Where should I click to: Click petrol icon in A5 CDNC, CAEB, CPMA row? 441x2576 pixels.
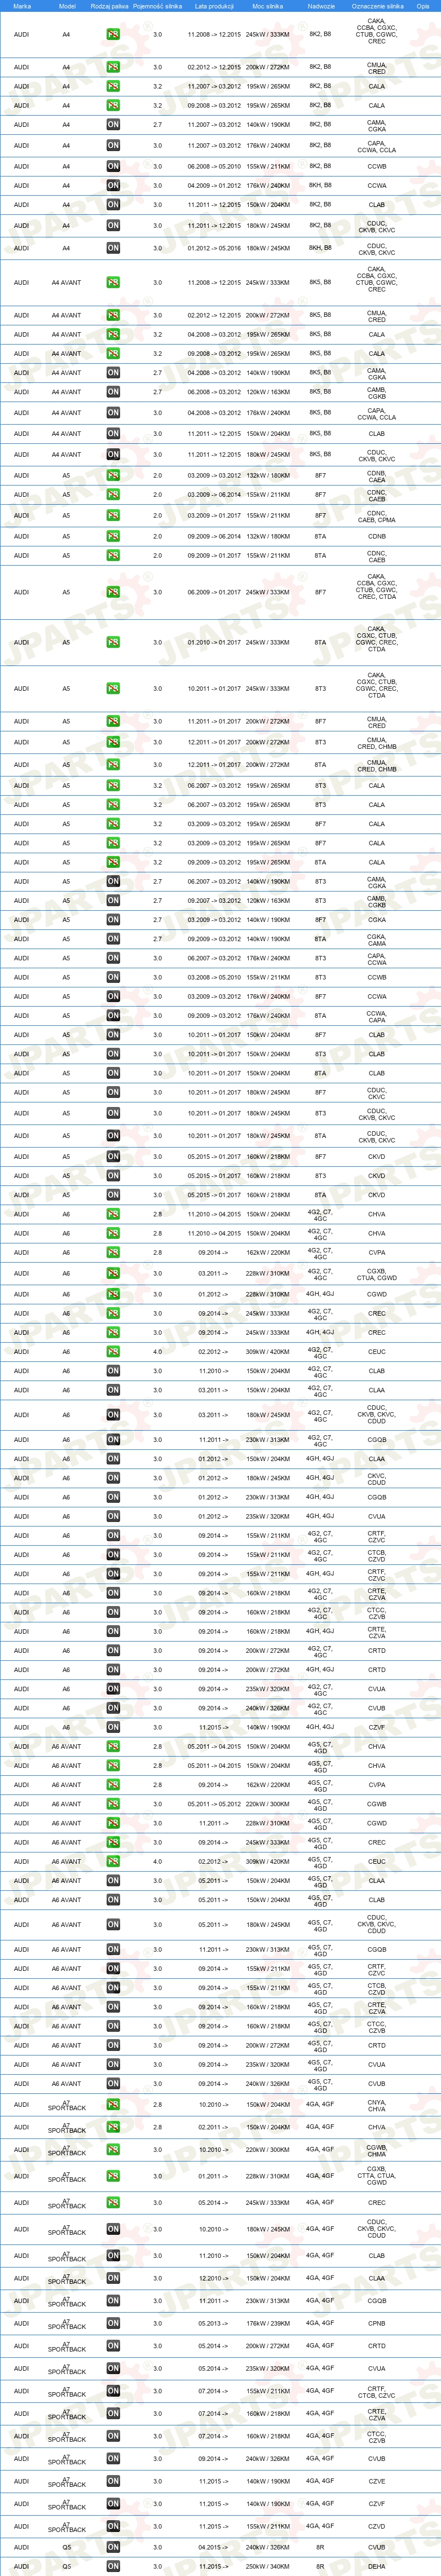click(x=113, y=516)
